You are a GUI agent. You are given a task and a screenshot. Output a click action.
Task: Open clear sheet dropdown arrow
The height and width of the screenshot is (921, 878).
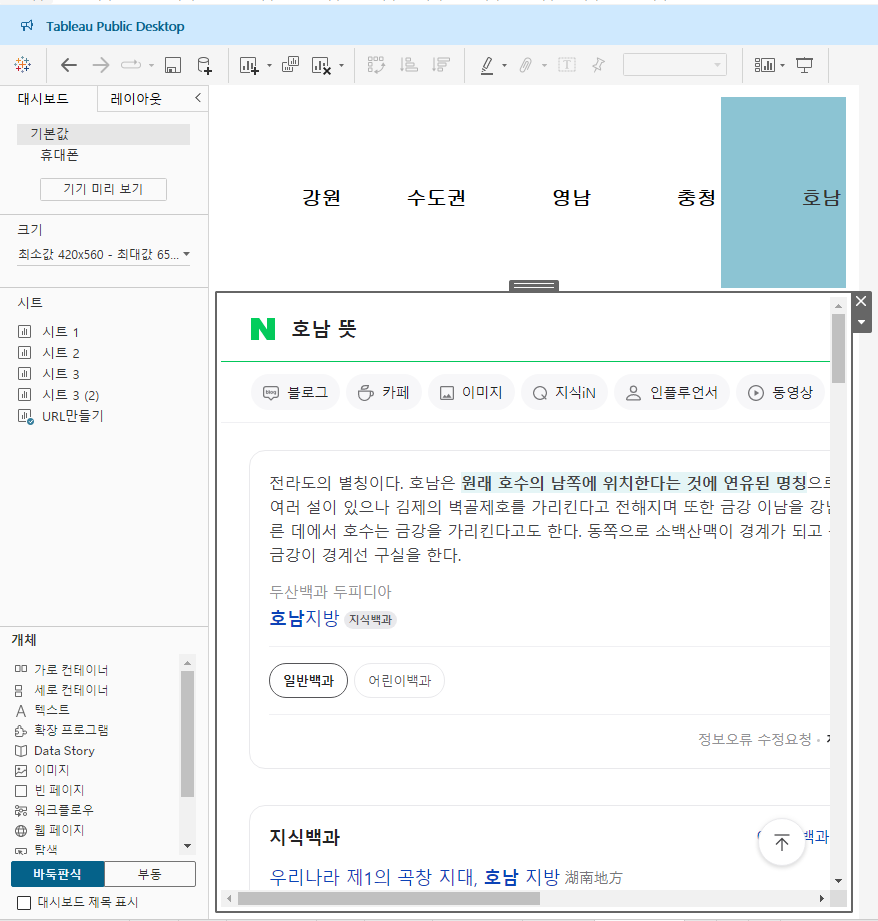tap(341, 65)
